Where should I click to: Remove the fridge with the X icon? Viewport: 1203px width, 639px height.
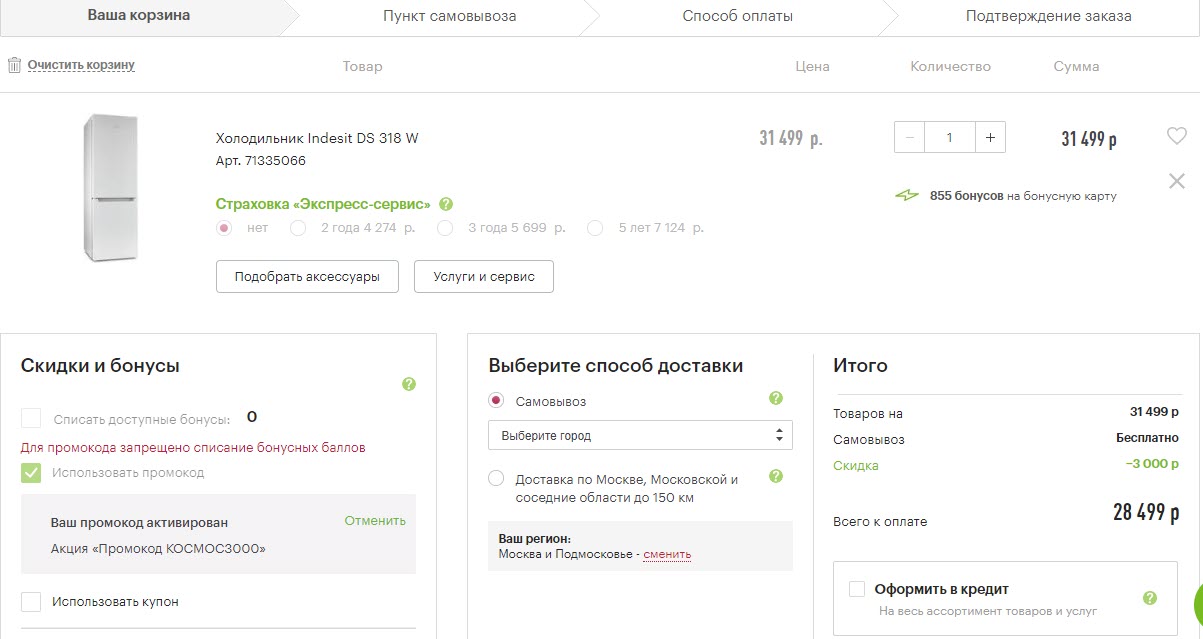pos(1176,181)
